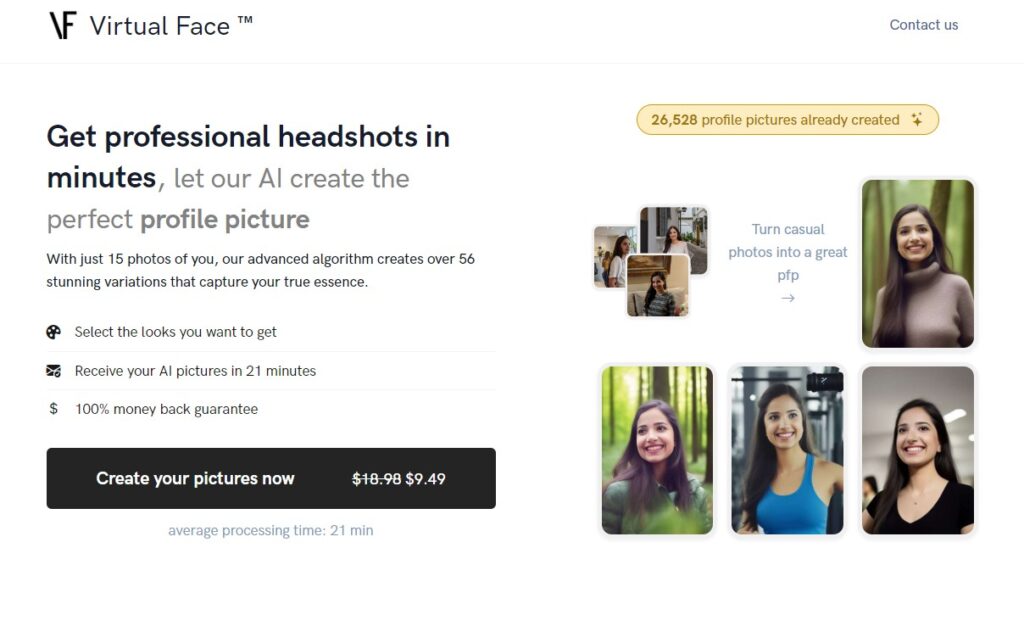This screenshot has width=1024, height=626.
Task: Open the headshot of woman in beige sweater
Action: 917,264
